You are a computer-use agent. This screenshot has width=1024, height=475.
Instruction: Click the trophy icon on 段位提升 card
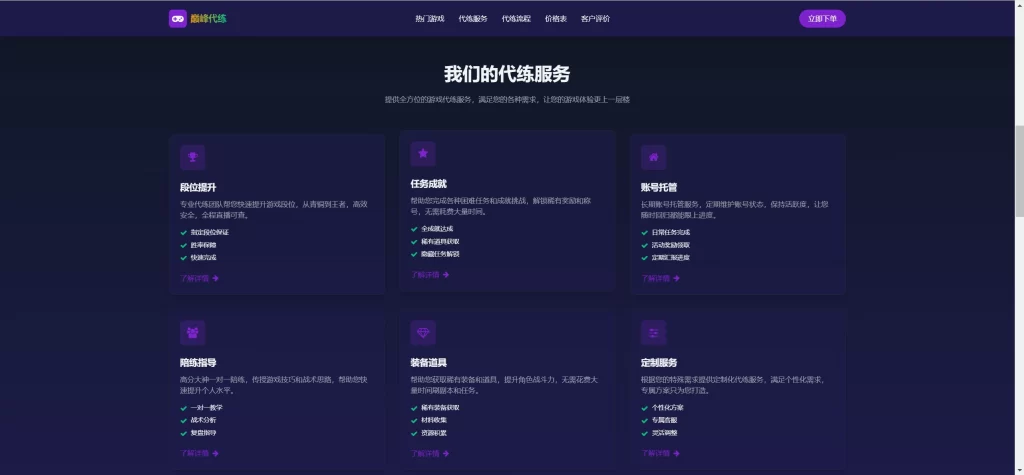(193, 157)
